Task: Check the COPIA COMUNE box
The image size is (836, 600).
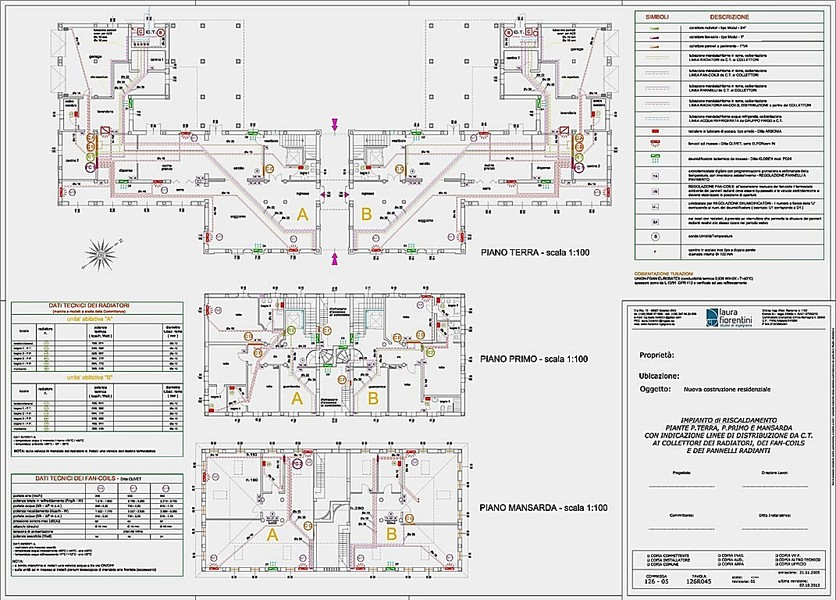Action: click(x=649, y=566)
